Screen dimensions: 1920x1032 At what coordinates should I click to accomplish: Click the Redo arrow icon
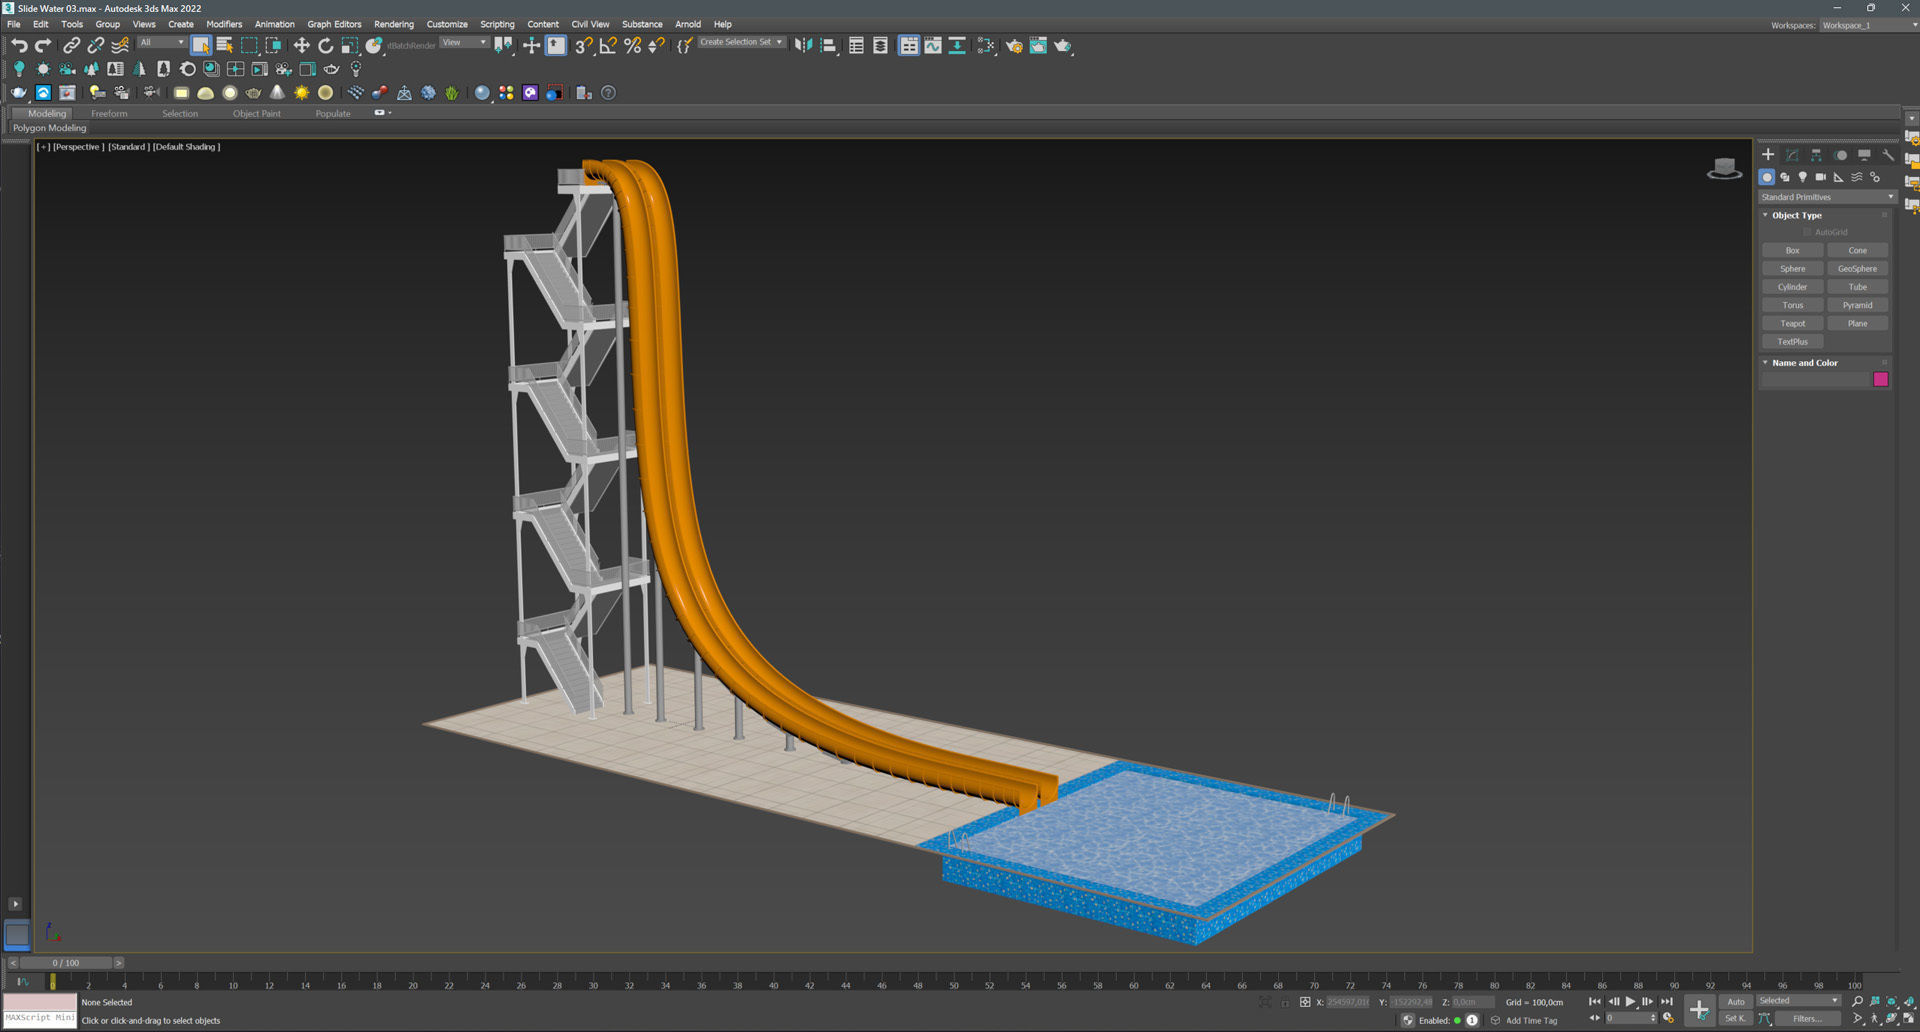point(43,45)
